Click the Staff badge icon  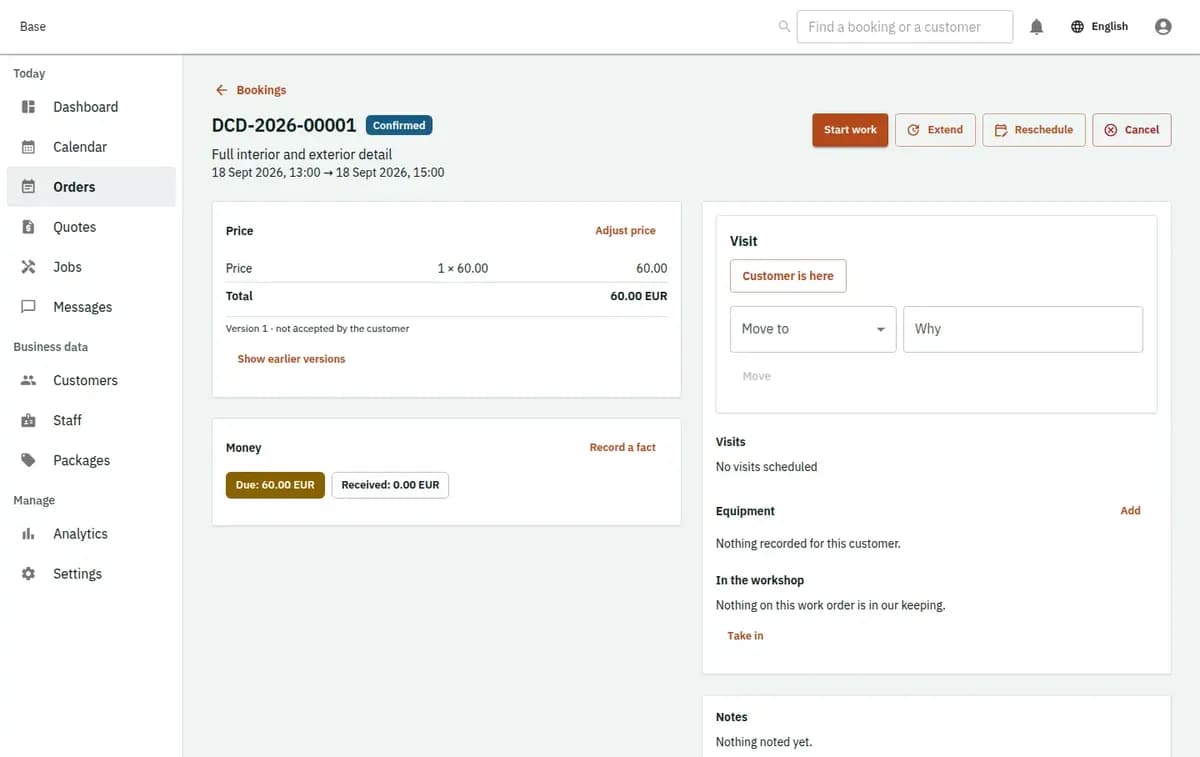click(x=29, y=420)
